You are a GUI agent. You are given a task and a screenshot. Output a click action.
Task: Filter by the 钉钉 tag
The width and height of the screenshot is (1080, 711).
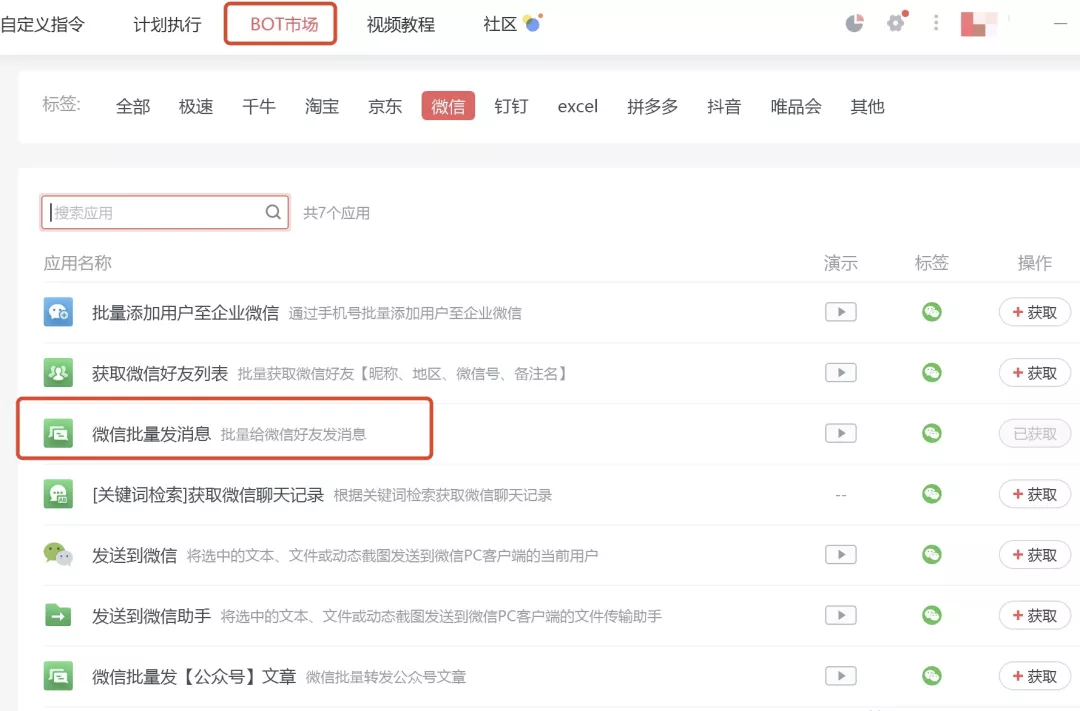(x=511, y=106)
